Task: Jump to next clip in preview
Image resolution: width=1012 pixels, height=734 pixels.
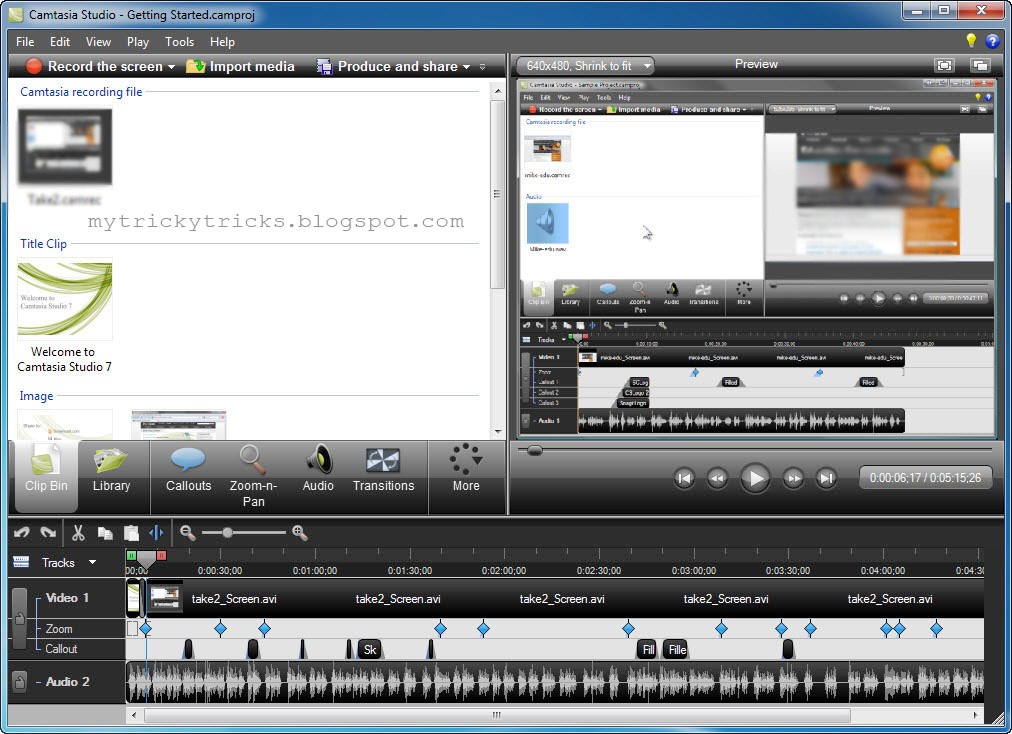Action: pos(826,478)
